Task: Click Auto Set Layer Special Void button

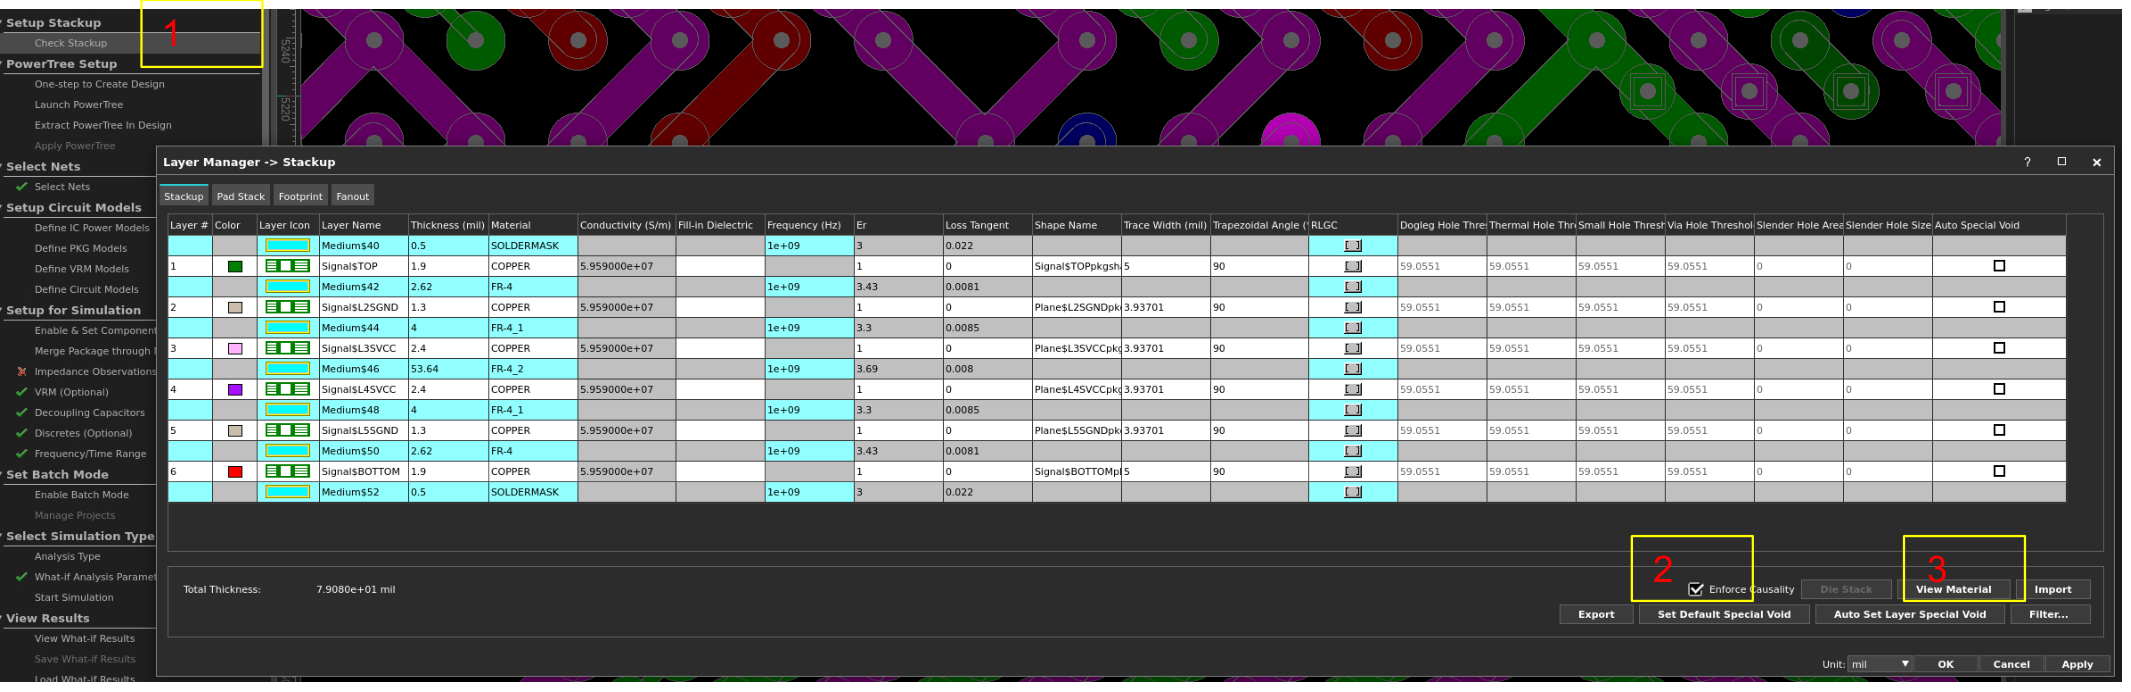Action: click(1909, 614)
